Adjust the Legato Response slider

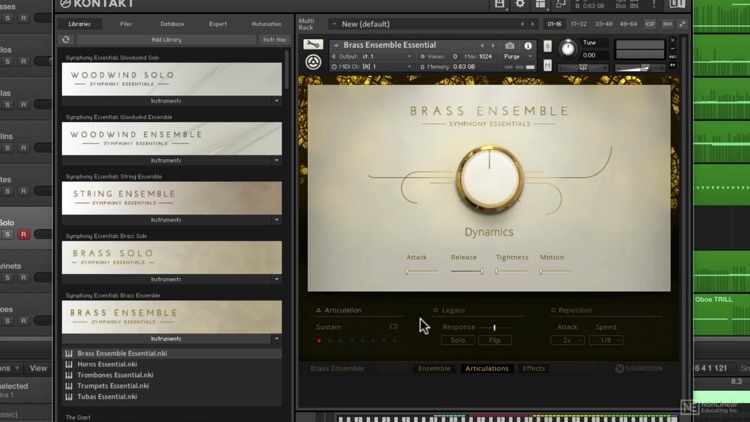[x=494, y=327]
